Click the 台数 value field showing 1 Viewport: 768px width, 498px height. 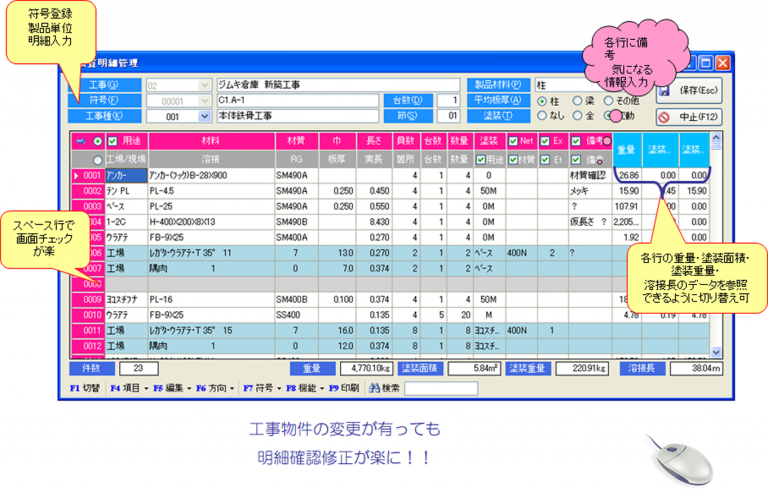pos(448,100)
